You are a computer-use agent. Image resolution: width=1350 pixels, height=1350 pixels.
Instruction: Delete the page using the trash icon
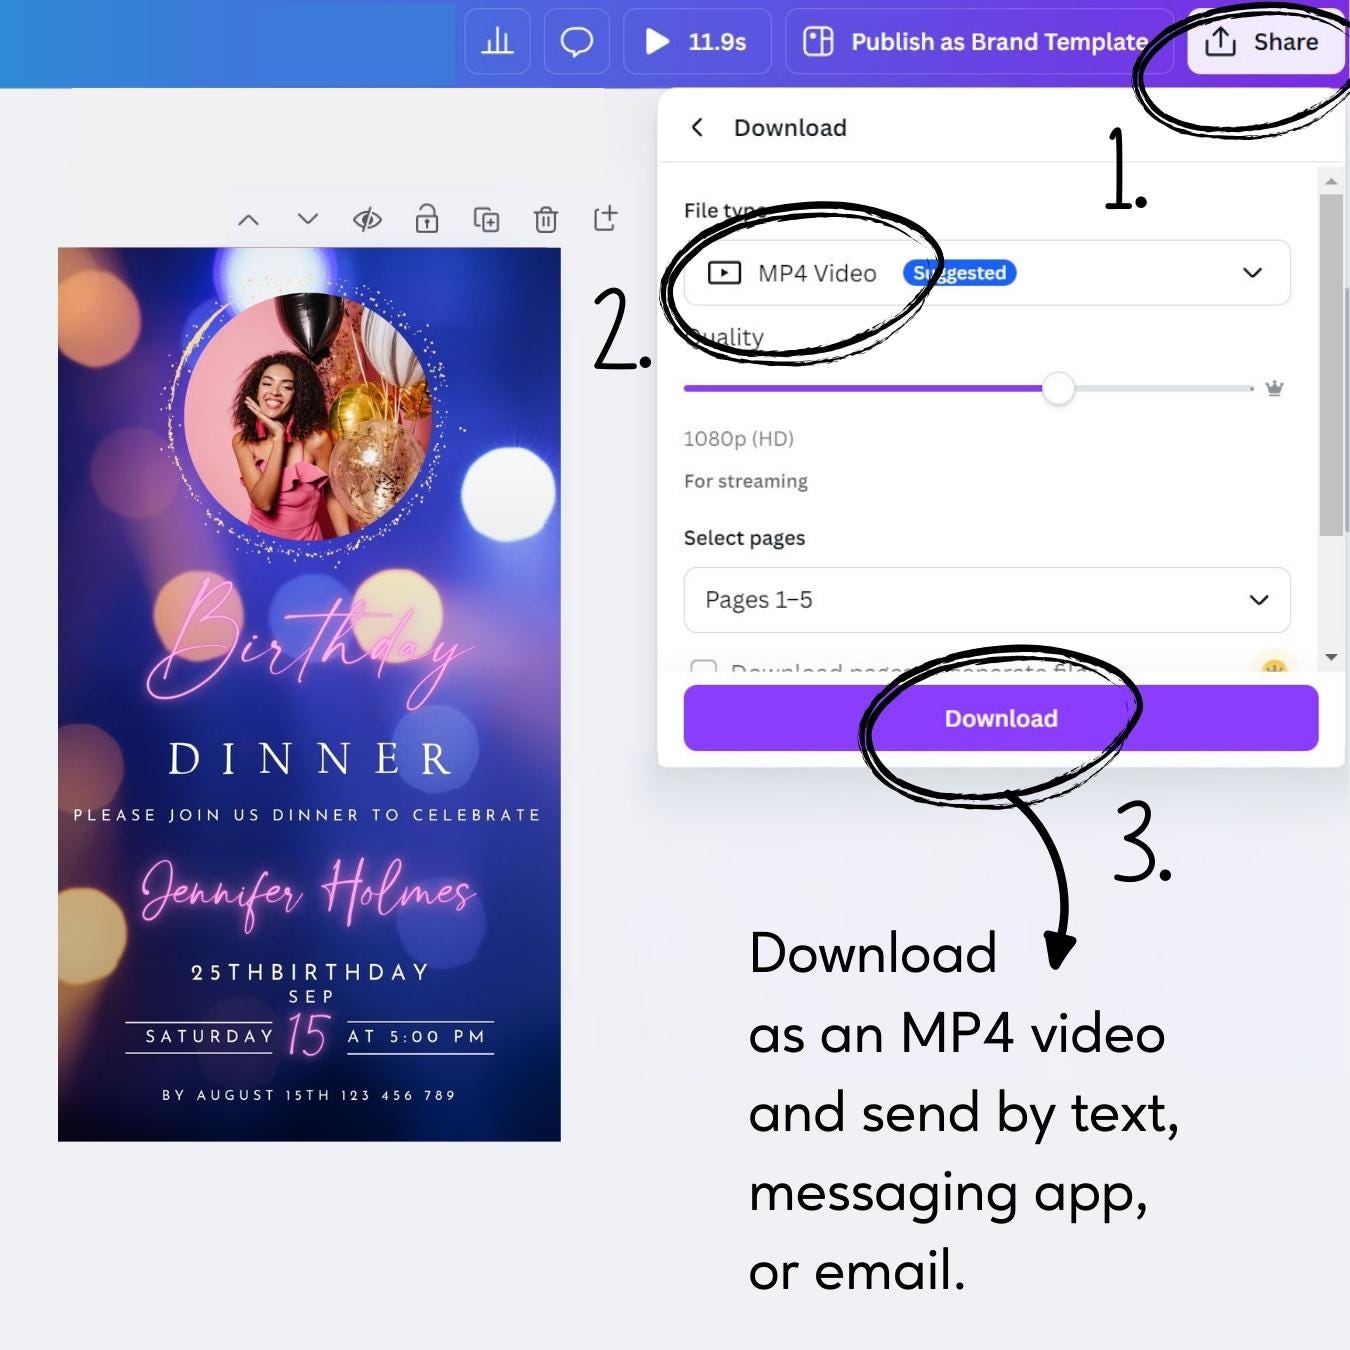point(546,219)
